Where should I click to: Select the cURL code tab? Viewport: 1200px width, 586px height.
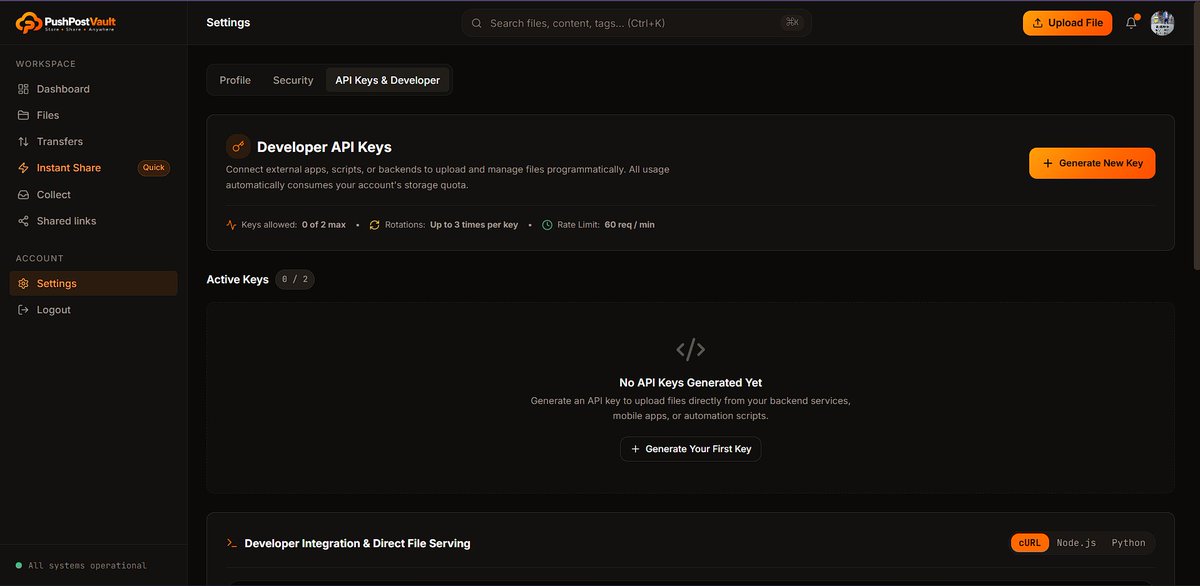tap(1030, 543)
